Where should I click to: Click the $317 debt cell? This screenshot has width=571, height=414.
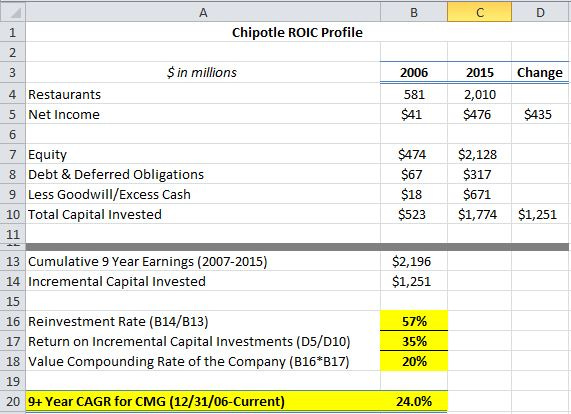[480, 174]
